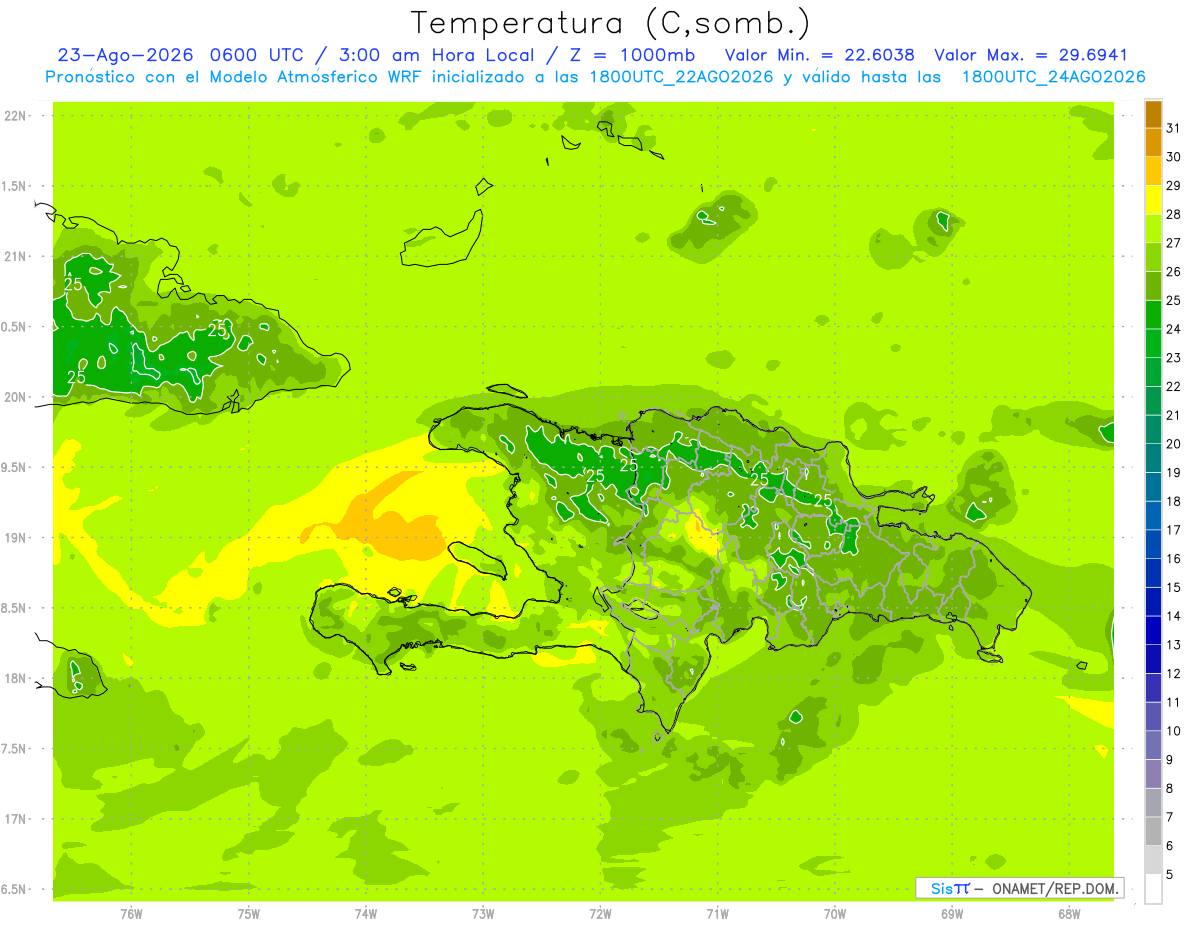Viewport: 1200px width, 927px height.
Task: Select the gray swatch between 6 and 7
Action: pyautogui.click(x=1153, y=832)
